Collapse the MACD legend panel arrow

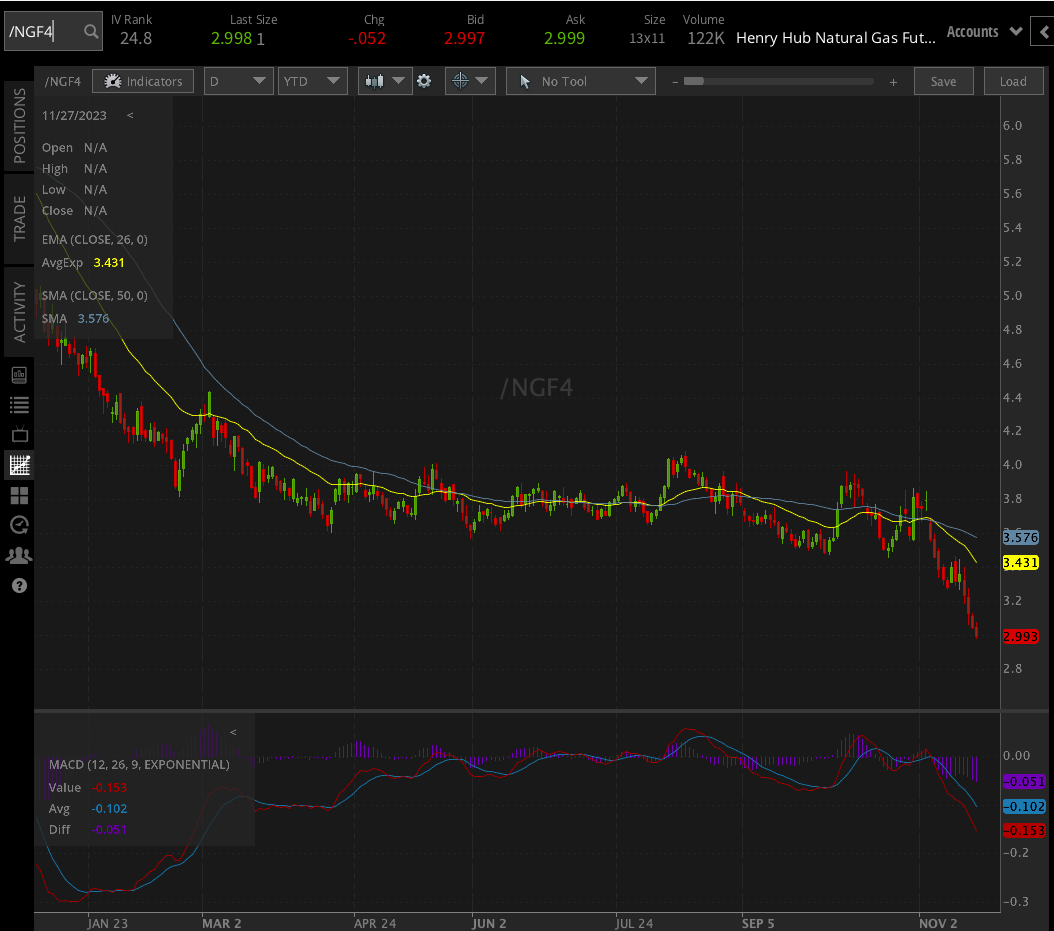point(233,732)
